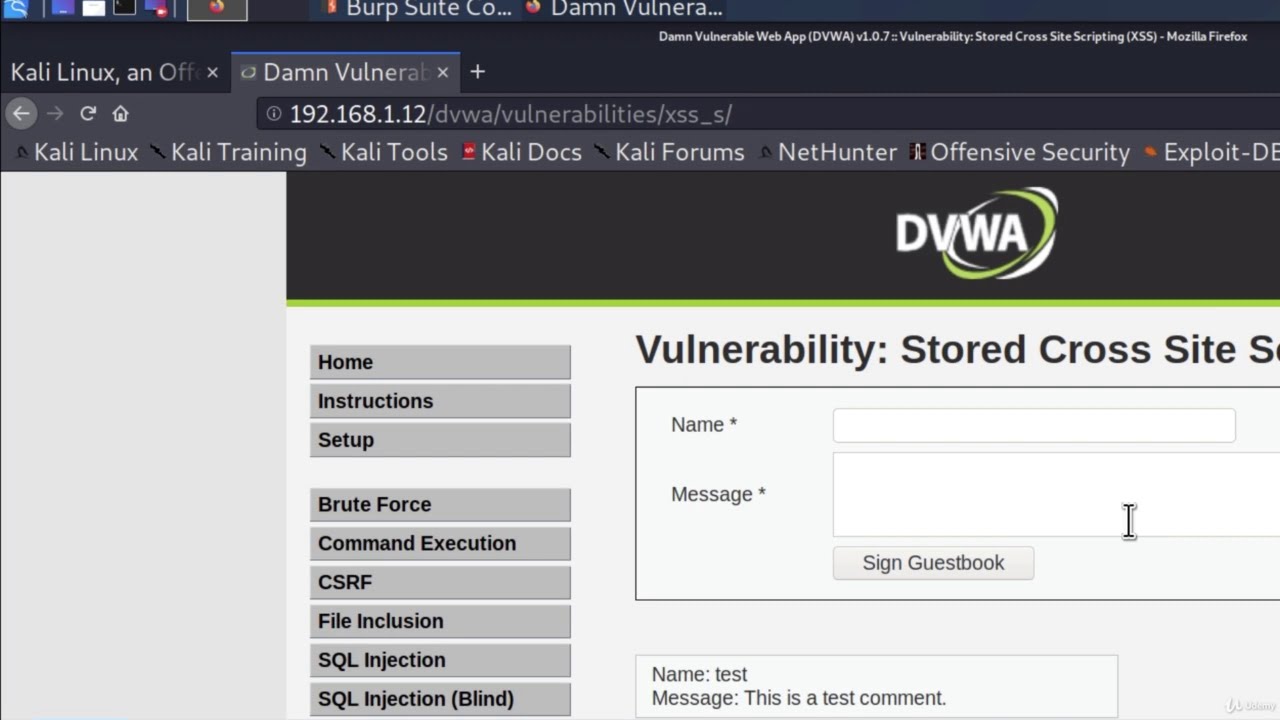Click the Message text area
Image resolution: width=1280 pixels, height=720 pixels.
tap(1056, 495)
